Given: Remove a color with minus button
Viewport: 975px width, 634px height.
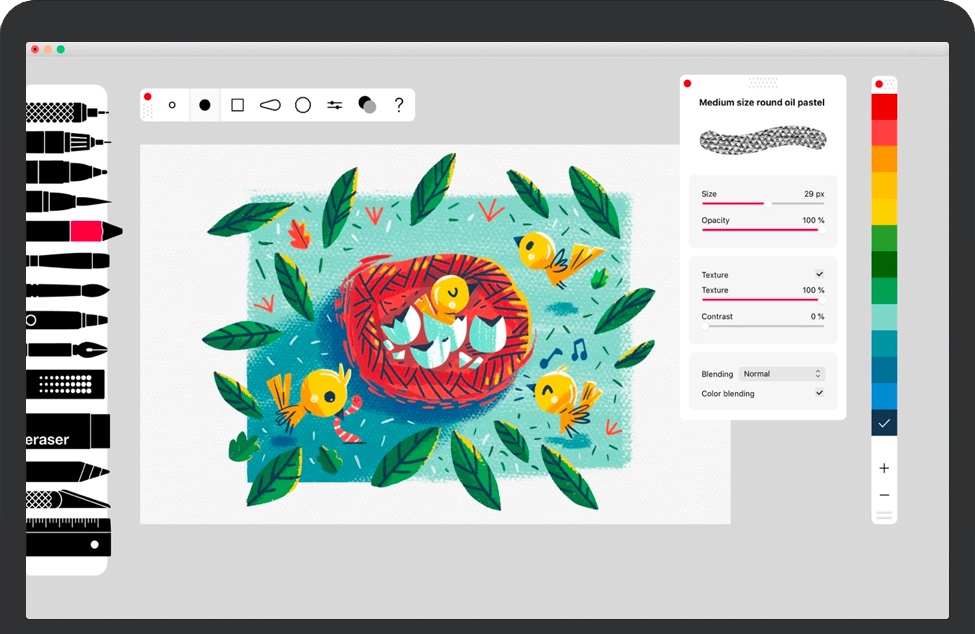Looking at the screenshot, I should coord(884,495).
